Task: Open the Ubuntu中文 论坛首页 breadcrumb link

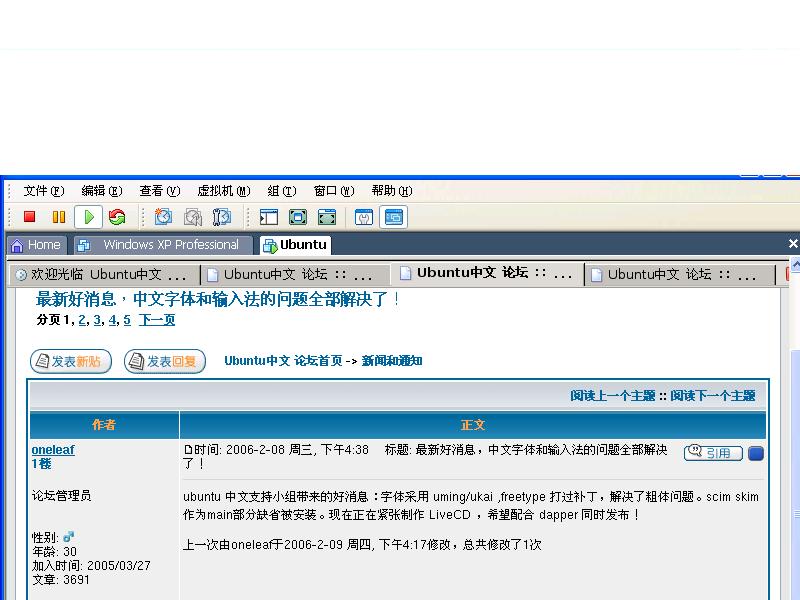Action: coord(283,361)
